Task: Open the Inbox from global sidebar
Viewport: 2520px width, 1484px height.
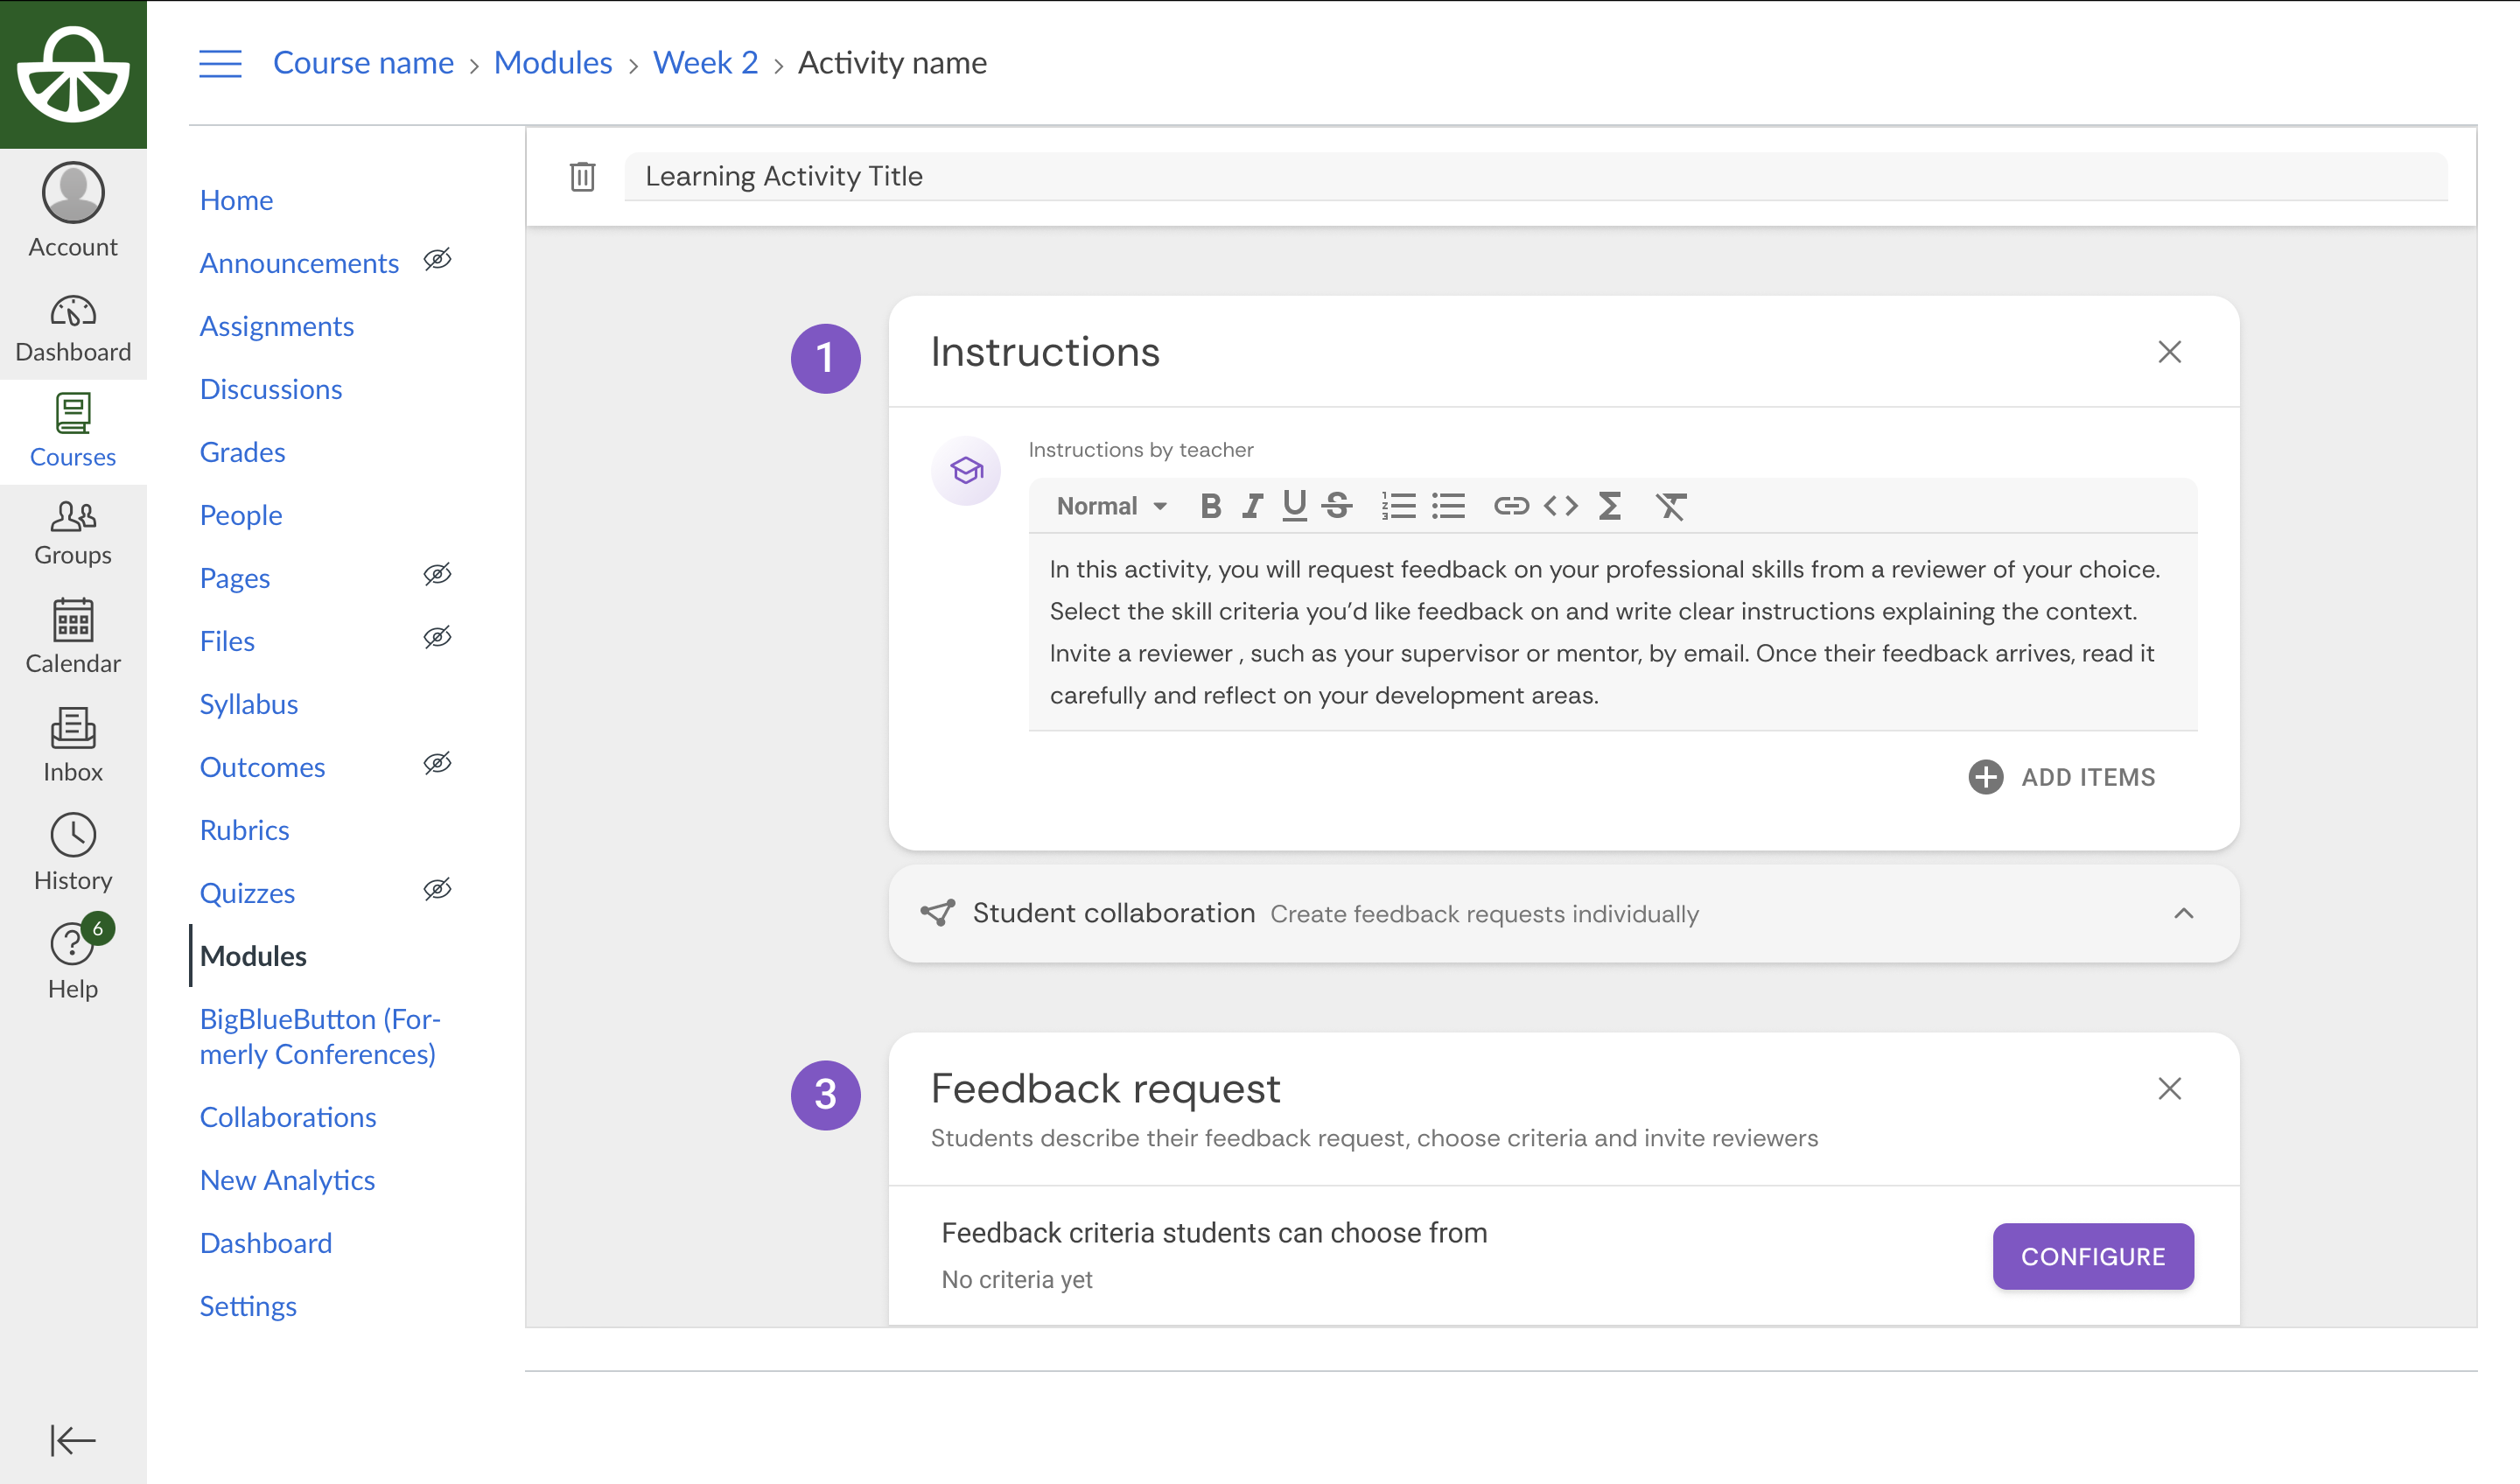Action: click(x=73, y=745)
